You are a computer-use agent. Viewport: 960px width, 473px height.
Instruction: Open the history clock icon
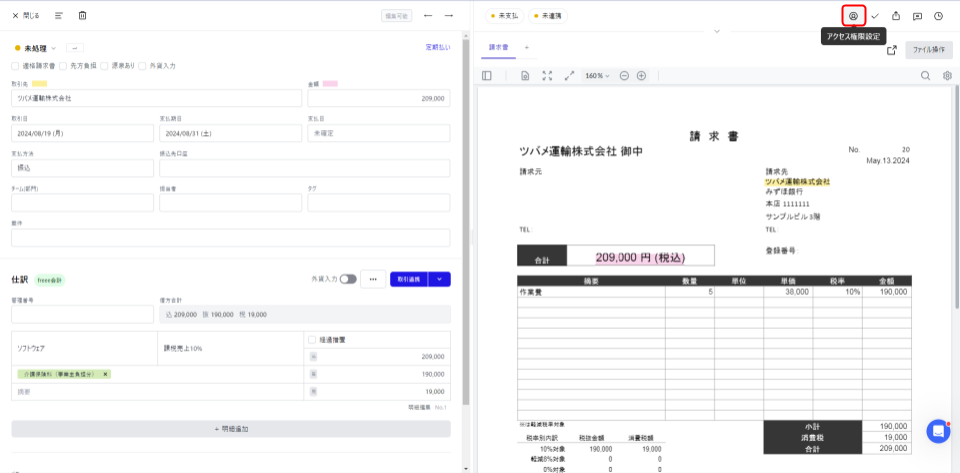tap(939, 16)
